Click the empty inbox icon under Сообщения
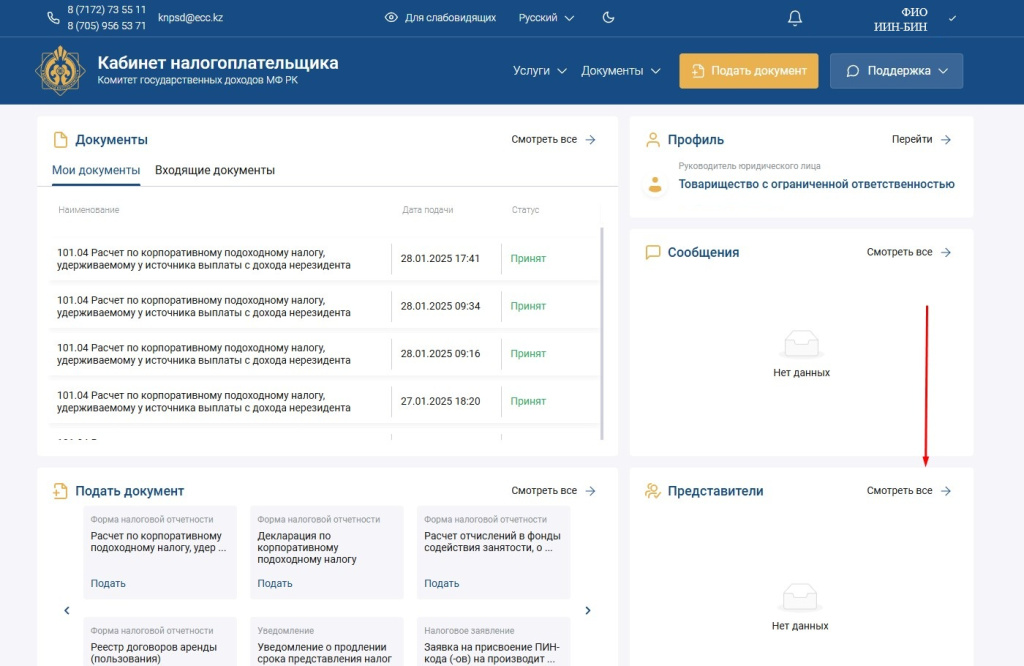1024x666 pixels. point(801,344)
